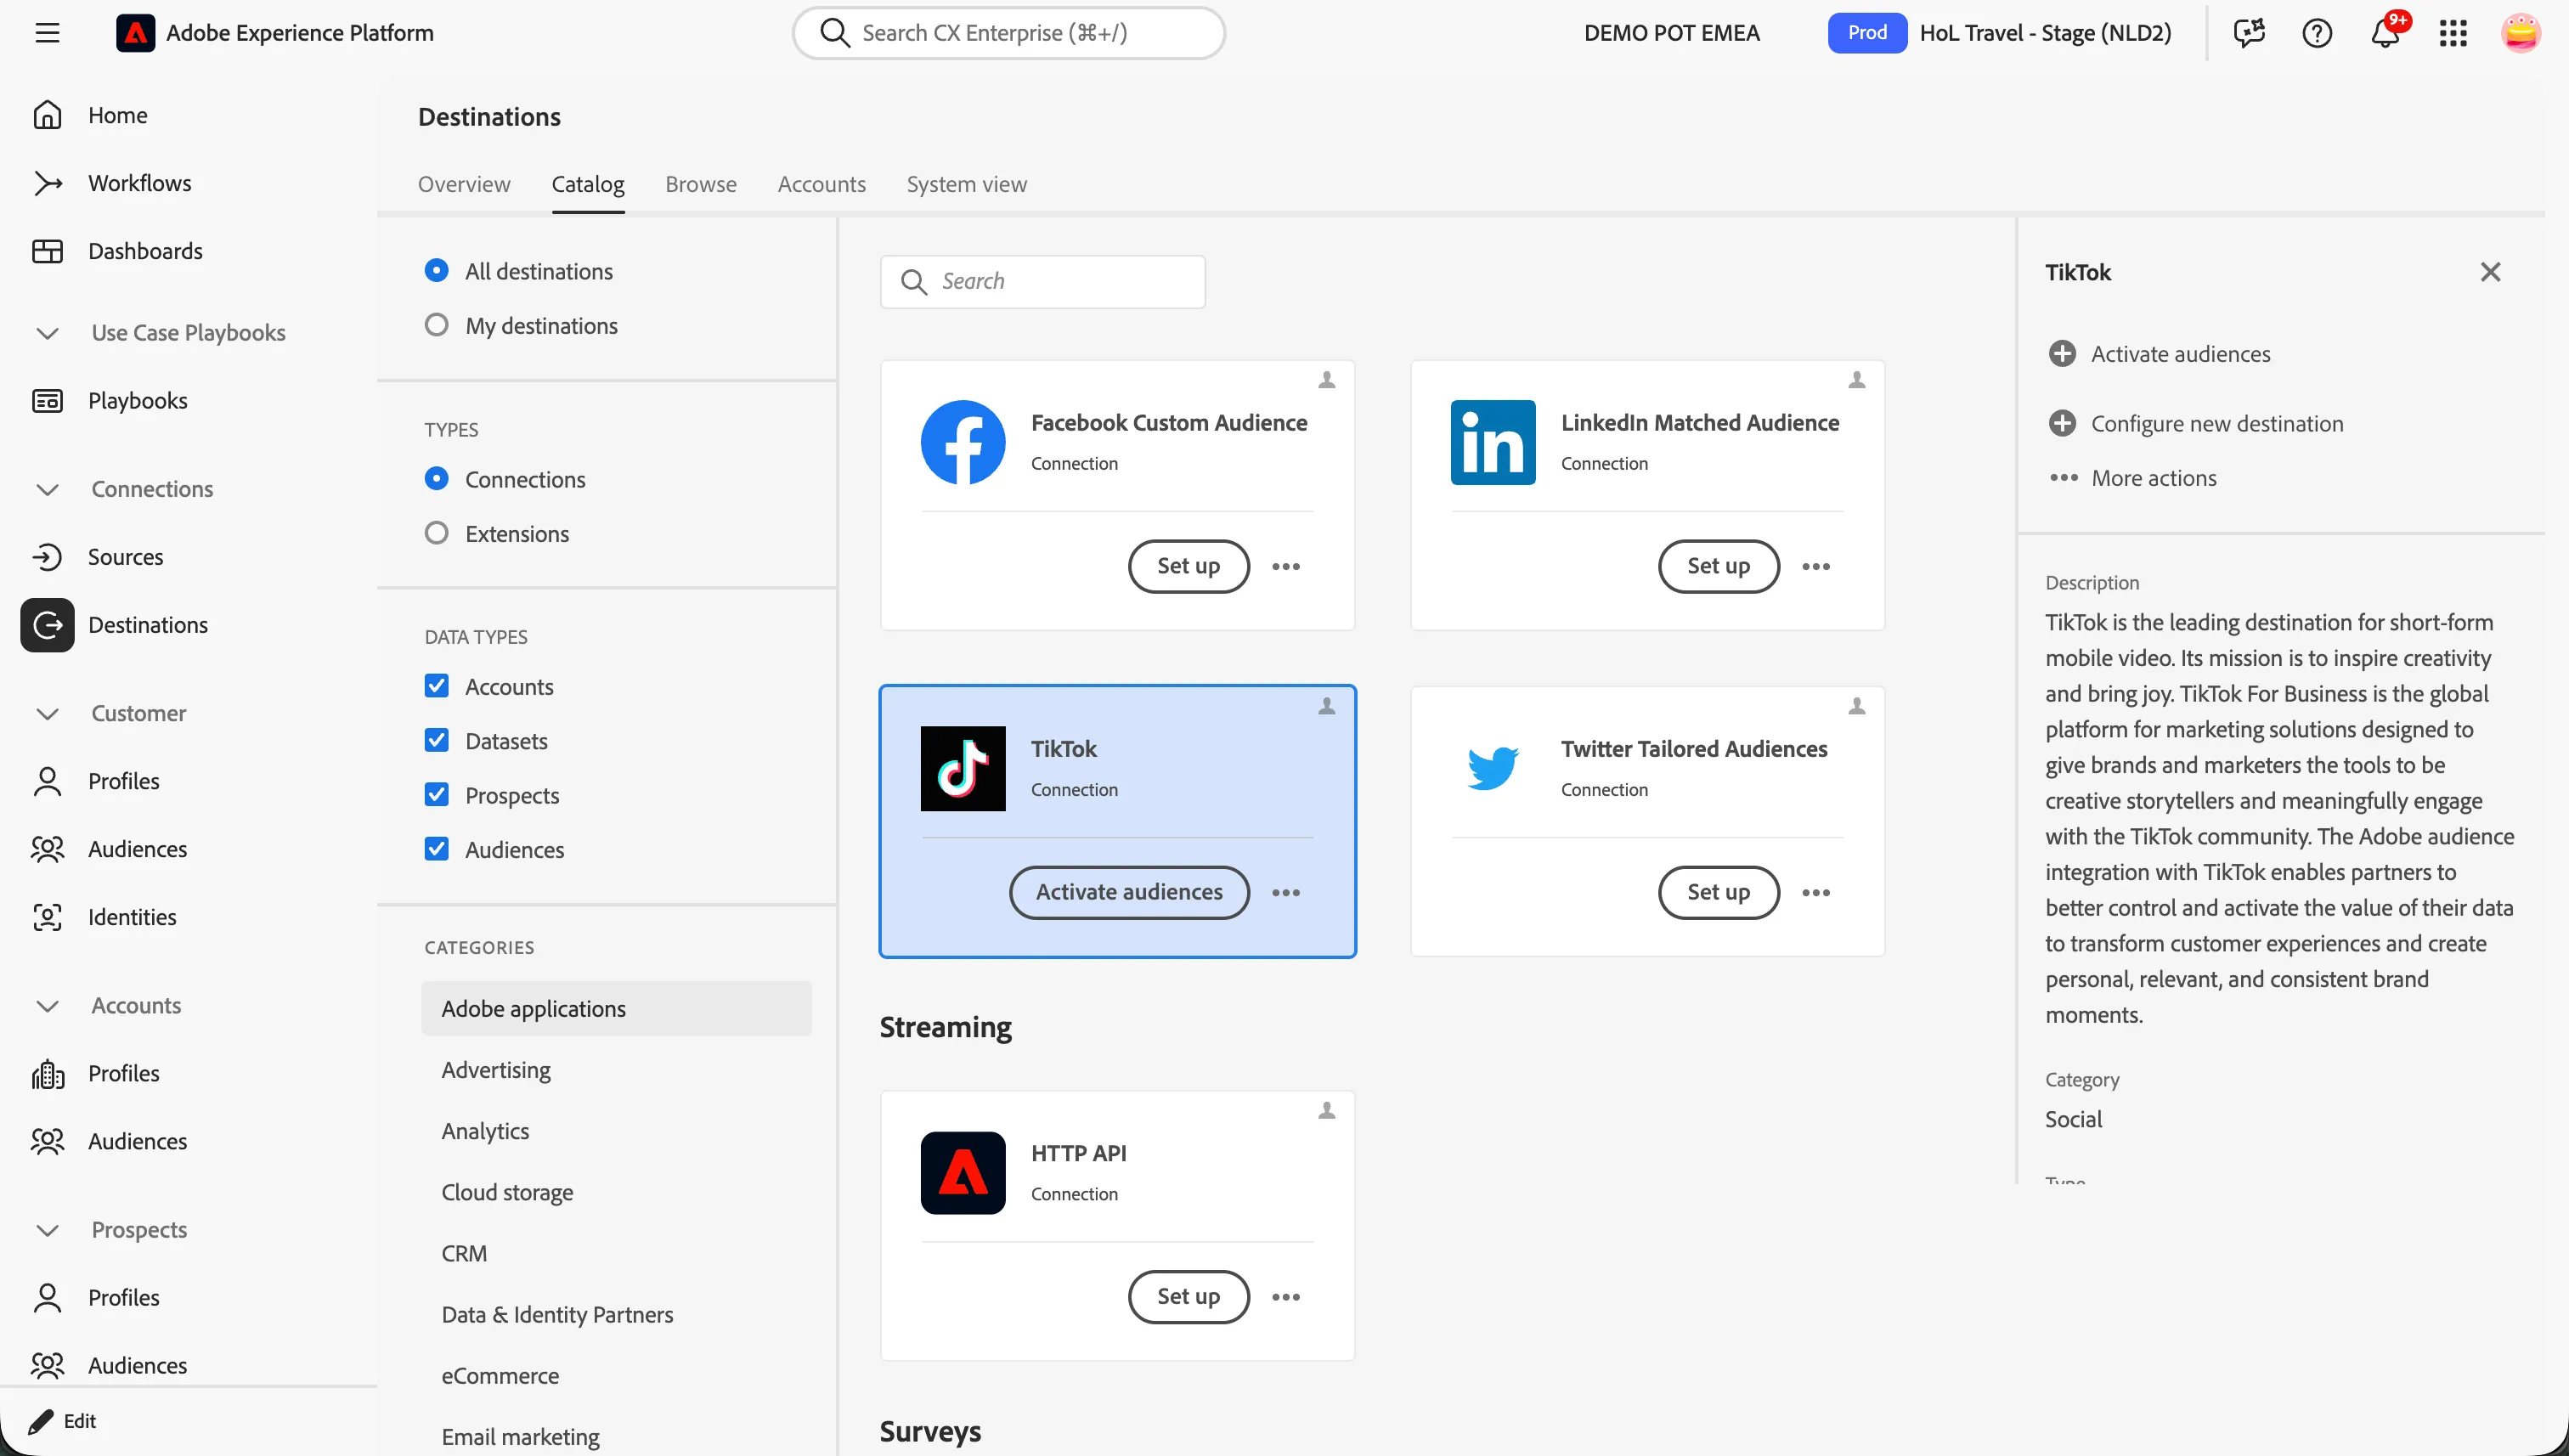
Task: Click Configure new destination in TikTok panel
Action: coord(2196,423)
